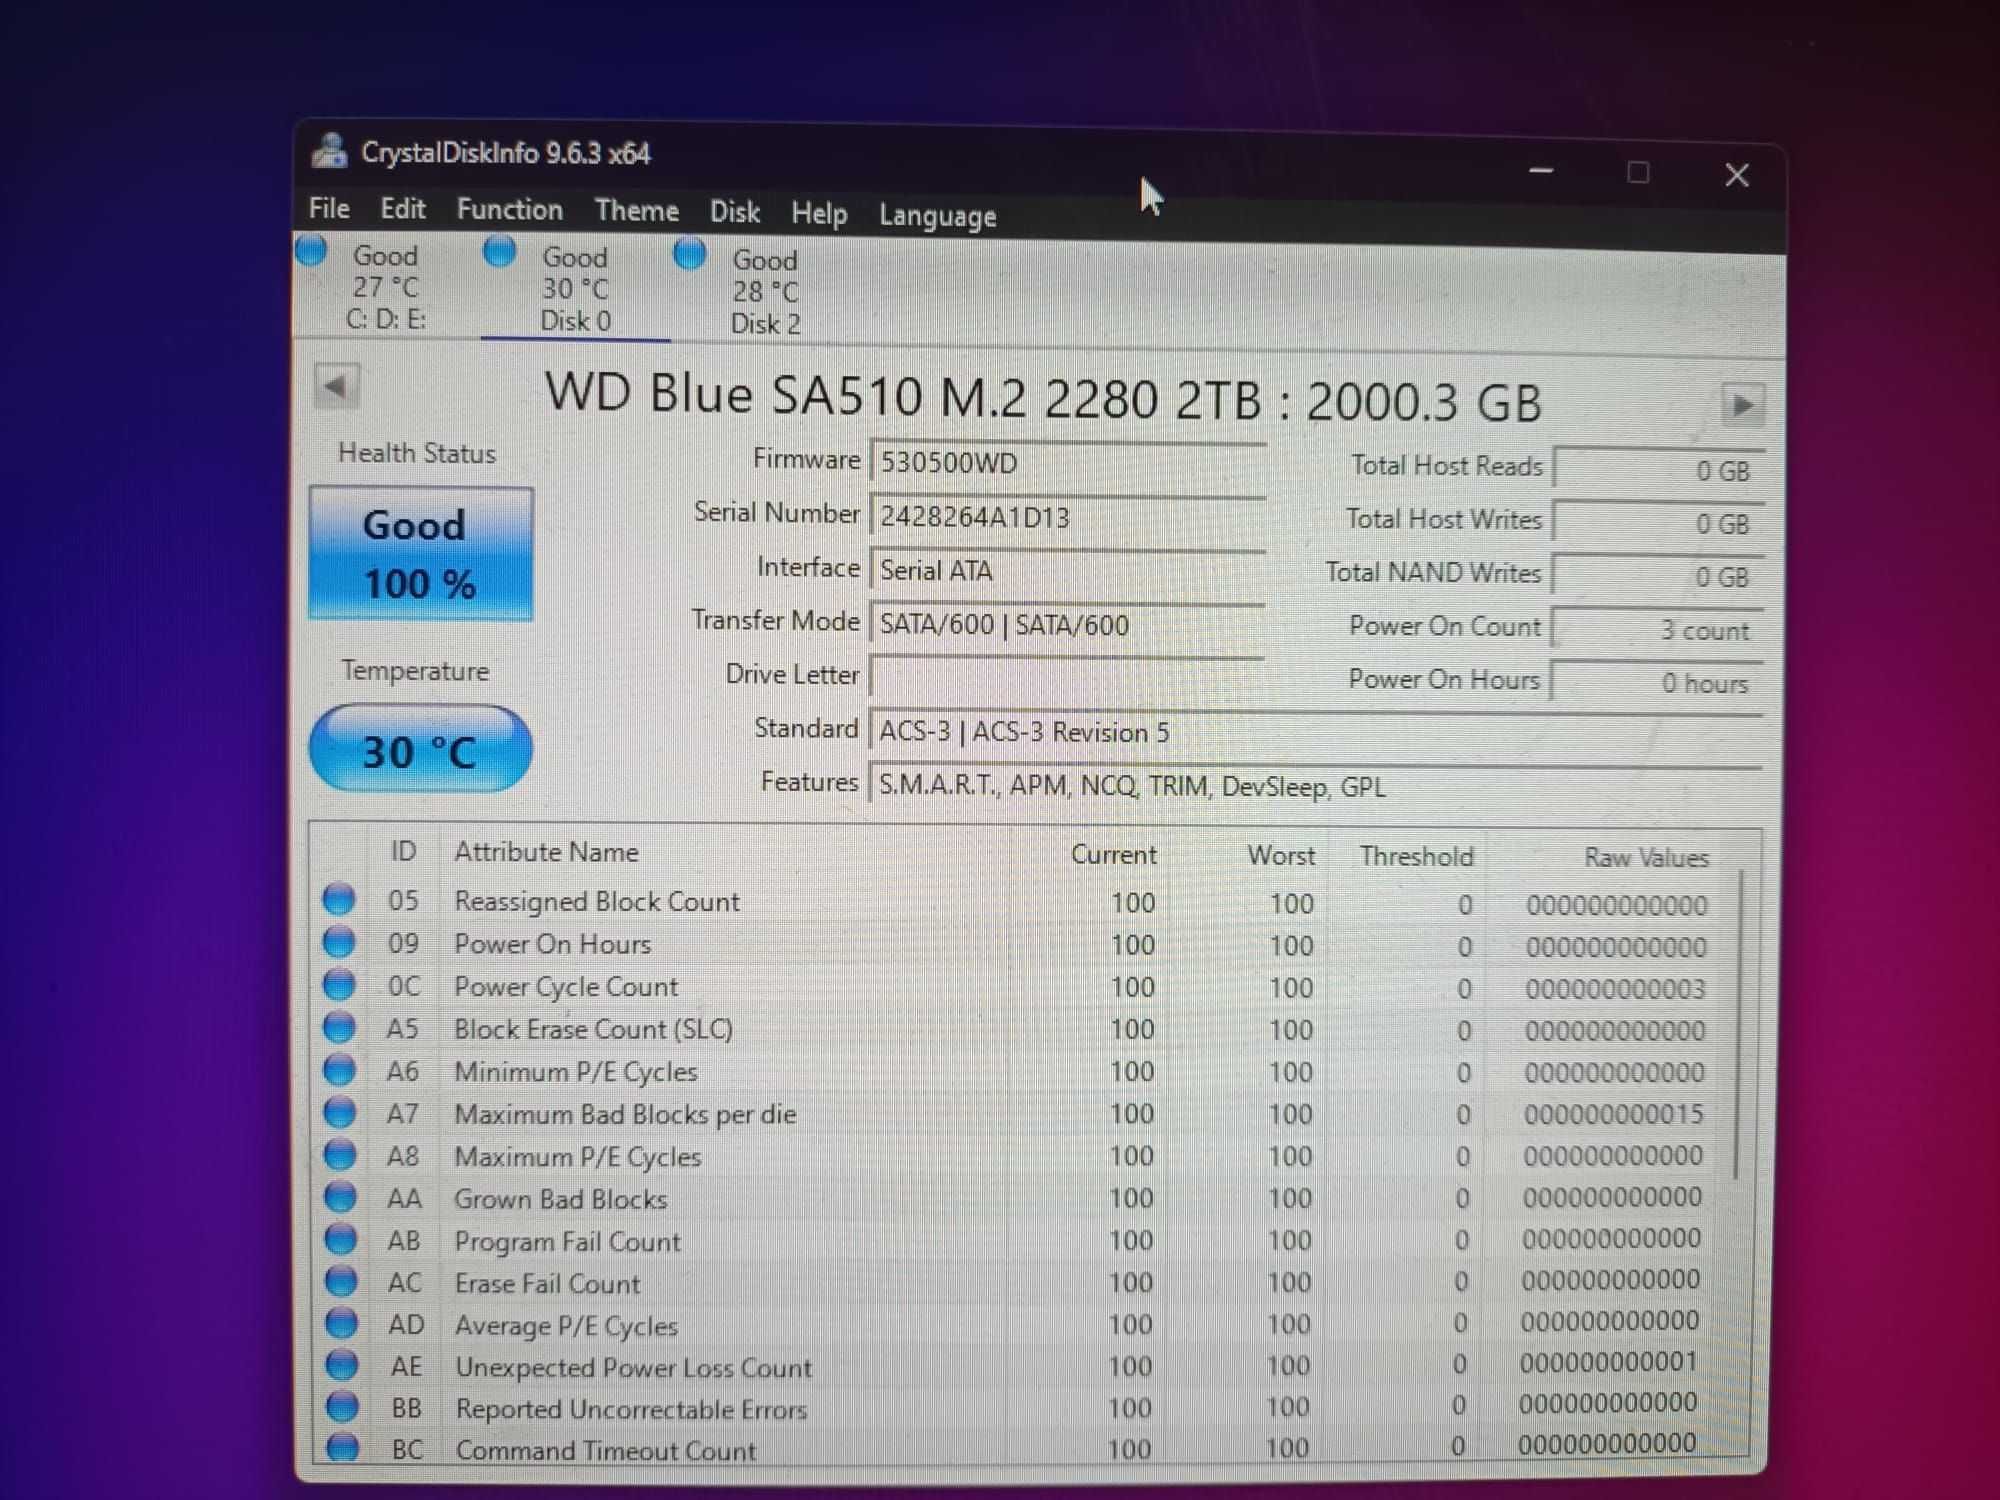Click status orb of Minimum P/E Cycles row
This screenshot has width=2000, height=1500.
pos(339,1069)
